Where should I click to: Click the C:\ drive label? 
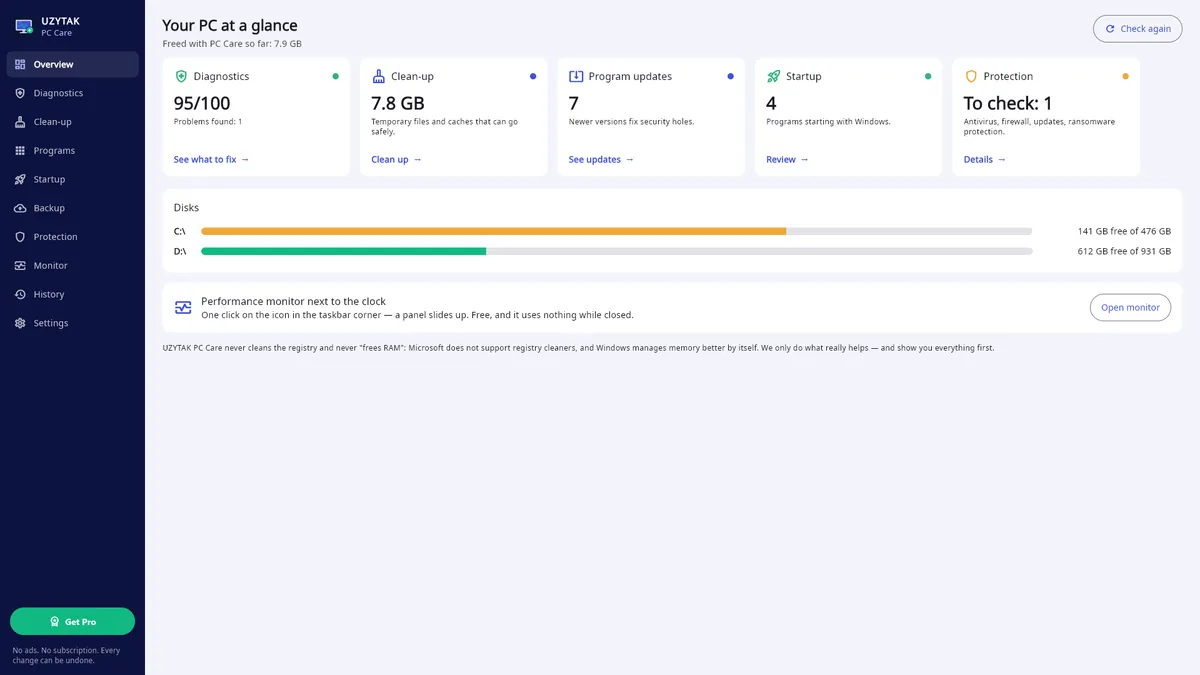coord(180,231)
